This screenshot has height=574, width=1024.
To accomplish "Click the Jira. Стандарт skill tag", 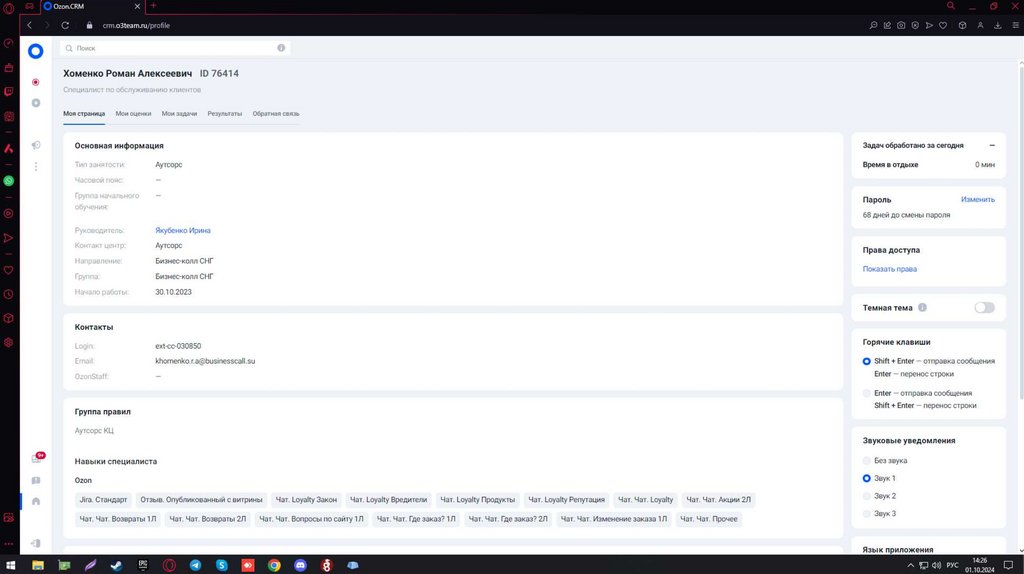I will [x=103, y=500].
